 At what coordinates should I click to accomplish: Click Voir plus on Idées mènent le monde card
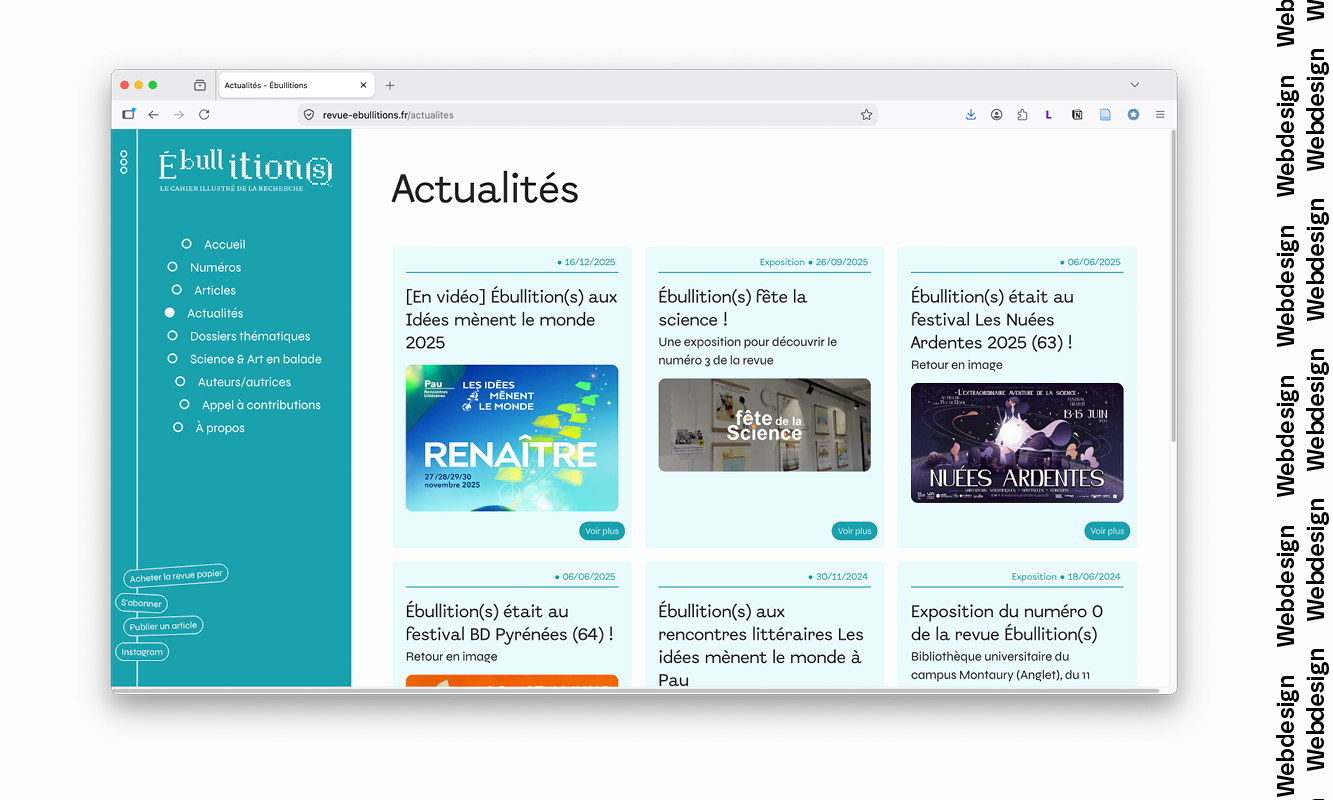coord(602,531)
